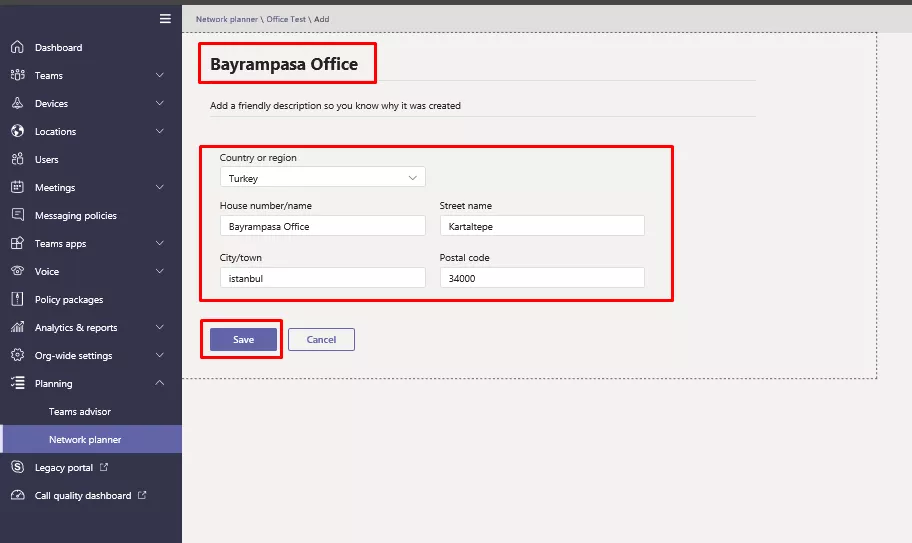
Task: Open Legacy portal Skype icon
Action: coord(17,468)
